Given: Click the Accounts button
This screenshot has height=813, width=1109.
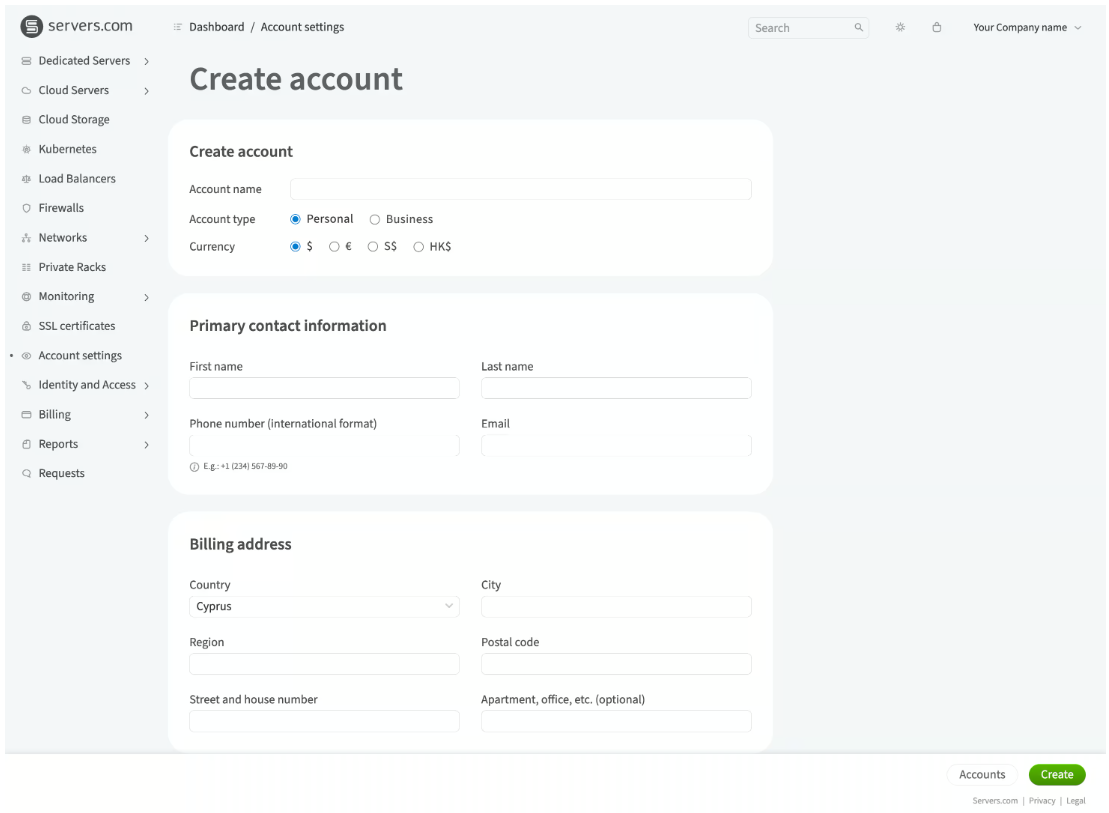Looking at the screenshot, I should (x=981, y=775).
